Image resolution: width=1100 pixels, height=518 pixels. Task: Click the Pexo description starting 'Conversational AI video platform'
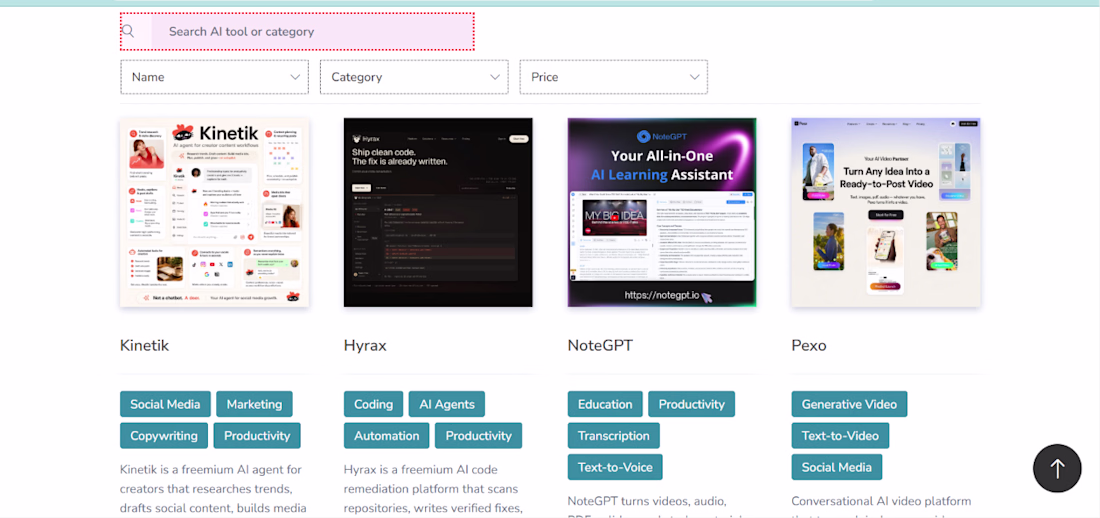point(881,505)
